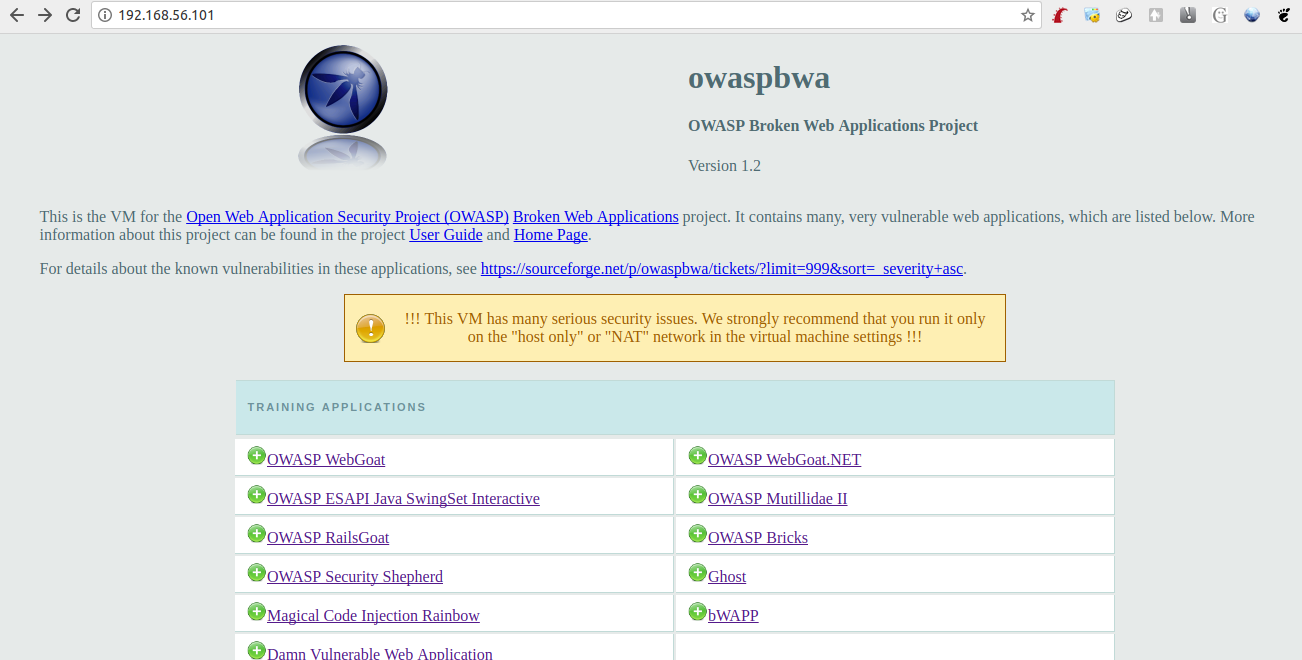
Task: Open the project User Guide link
Action: [446, 235]
